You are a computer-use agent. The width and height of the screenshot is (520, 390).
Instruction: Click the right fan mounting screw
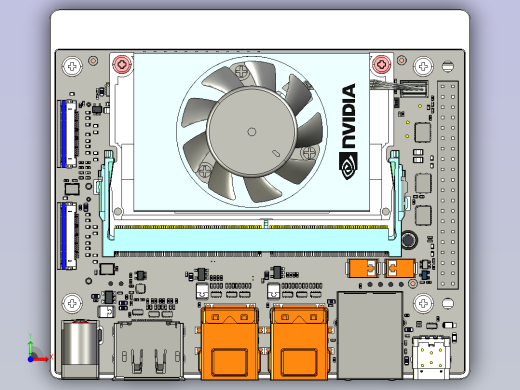(x=308, y=153)
